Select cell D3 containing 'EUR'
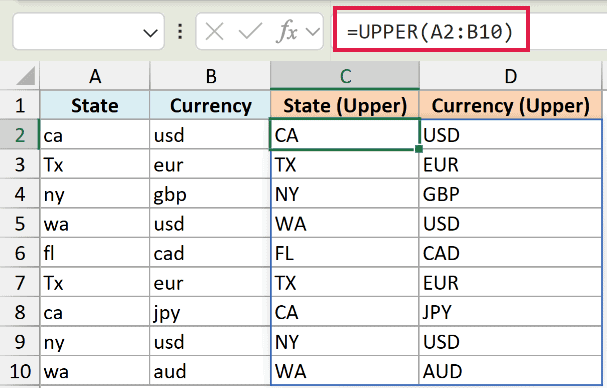607x388 pixels. pyautogui.click(x=511, y=164)
